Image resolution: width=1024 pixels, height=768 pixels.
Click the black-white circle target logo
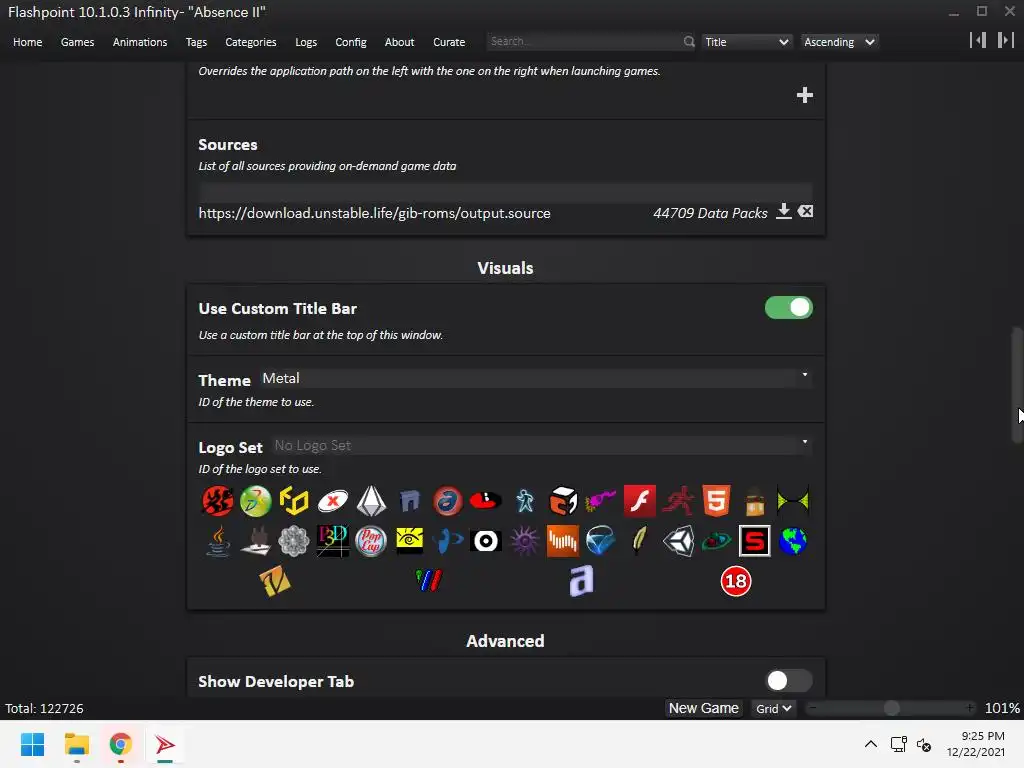click(486, 541)
